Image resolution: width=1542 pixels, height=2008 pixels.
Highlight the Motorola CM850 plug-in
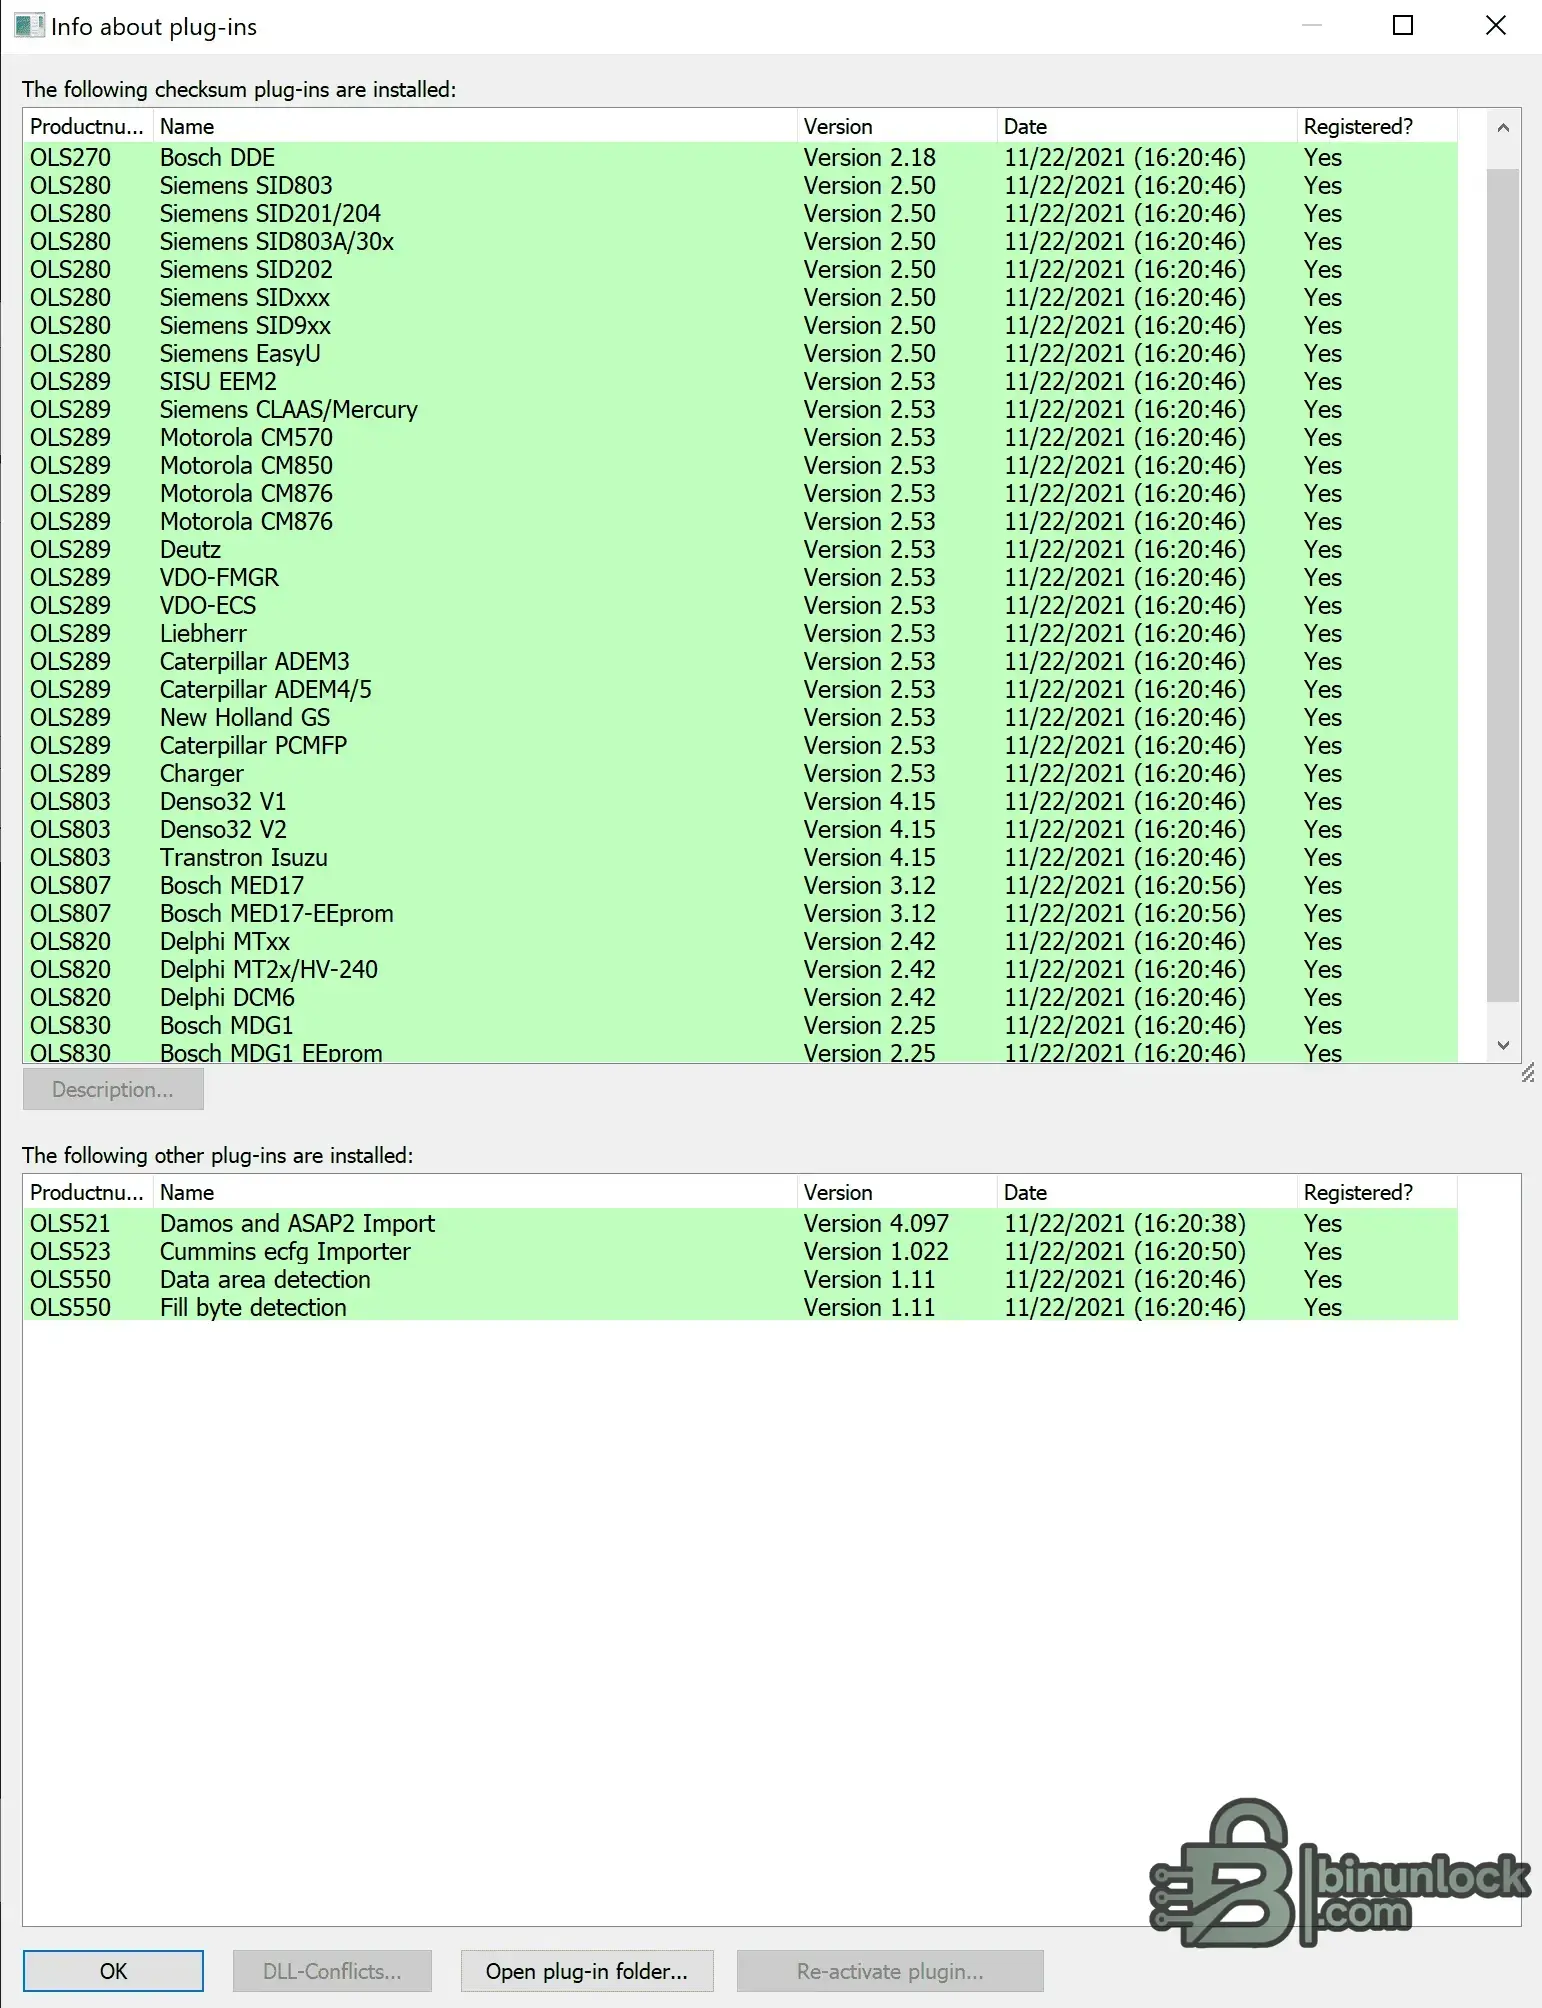740,465
